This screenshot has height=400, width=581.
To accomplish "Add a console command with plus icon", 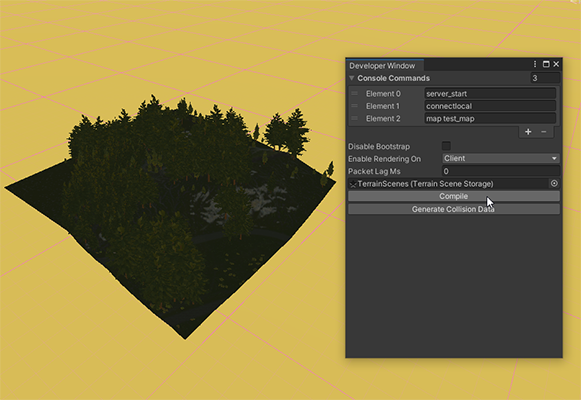I will (x=528, y=132).
